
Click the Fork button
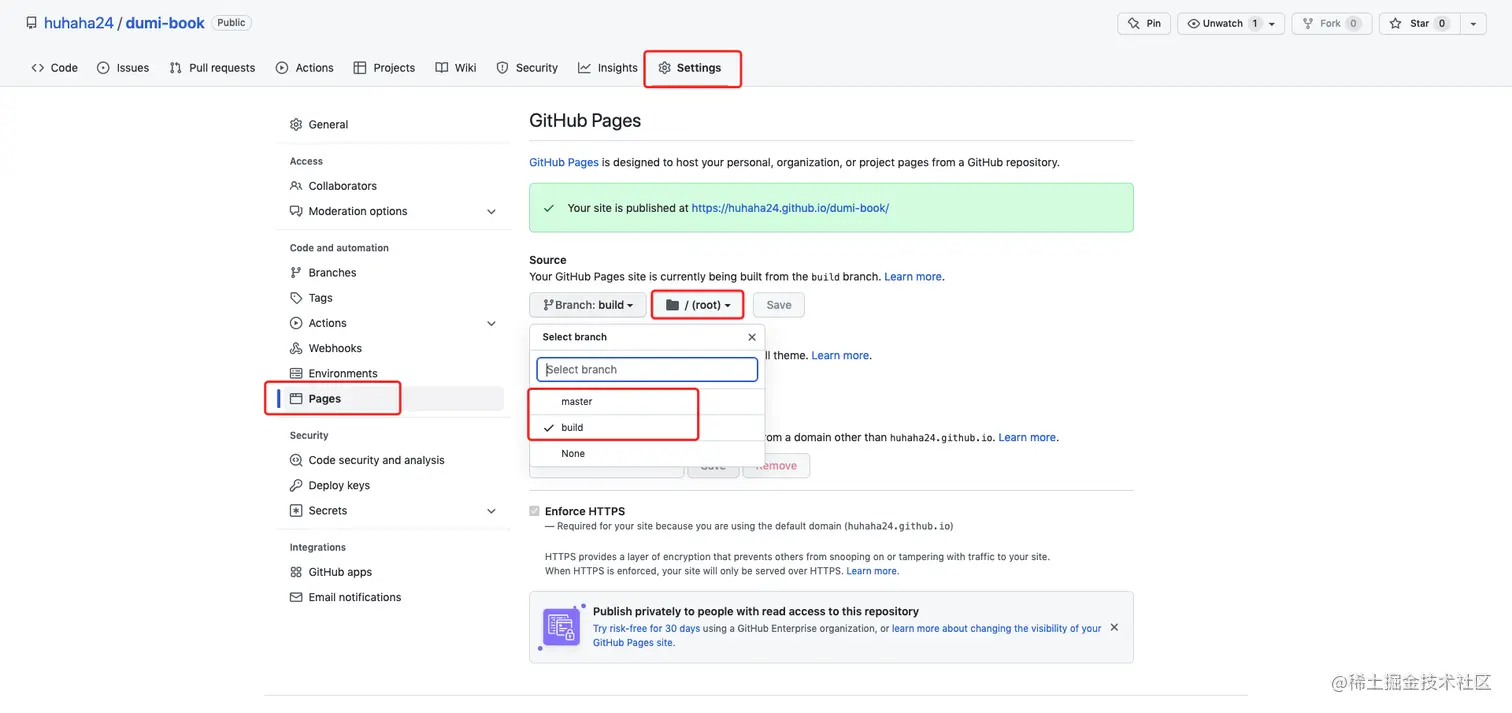point(1330,23)
